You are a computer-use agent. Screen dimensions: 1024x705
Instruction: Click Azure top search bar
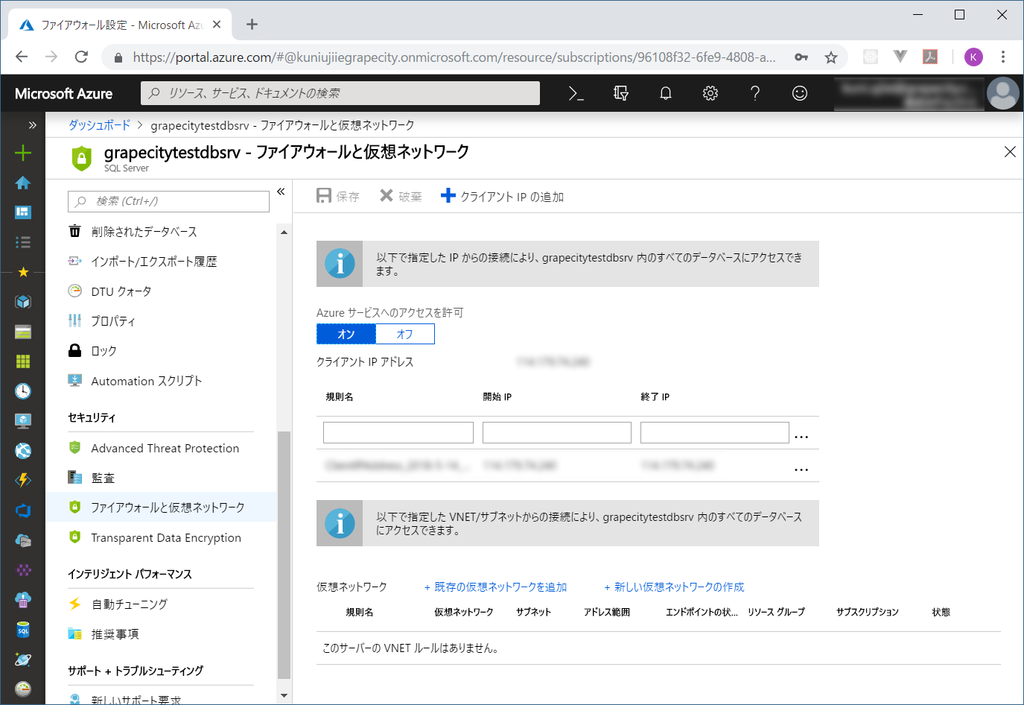tap(340, 93)
